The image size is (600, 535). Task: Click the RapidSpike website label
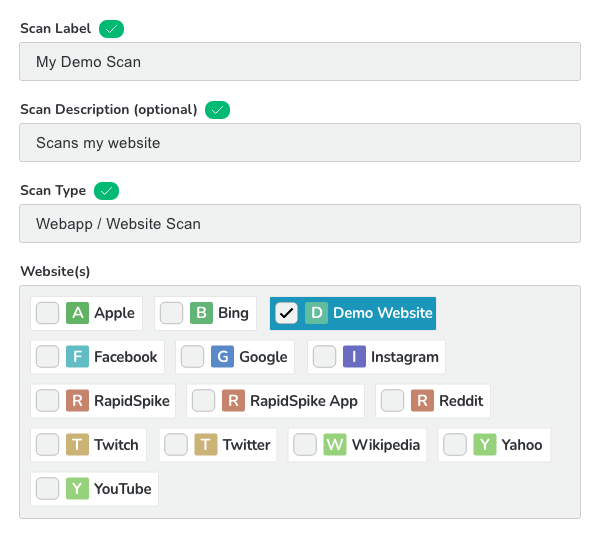pos(132,400)
